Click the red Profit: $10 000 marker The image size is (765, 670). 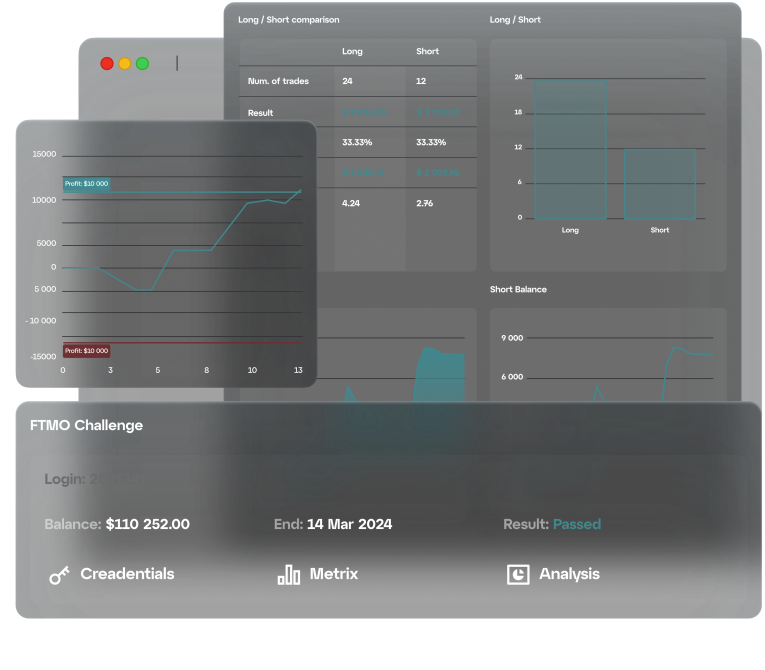[86, 351]
